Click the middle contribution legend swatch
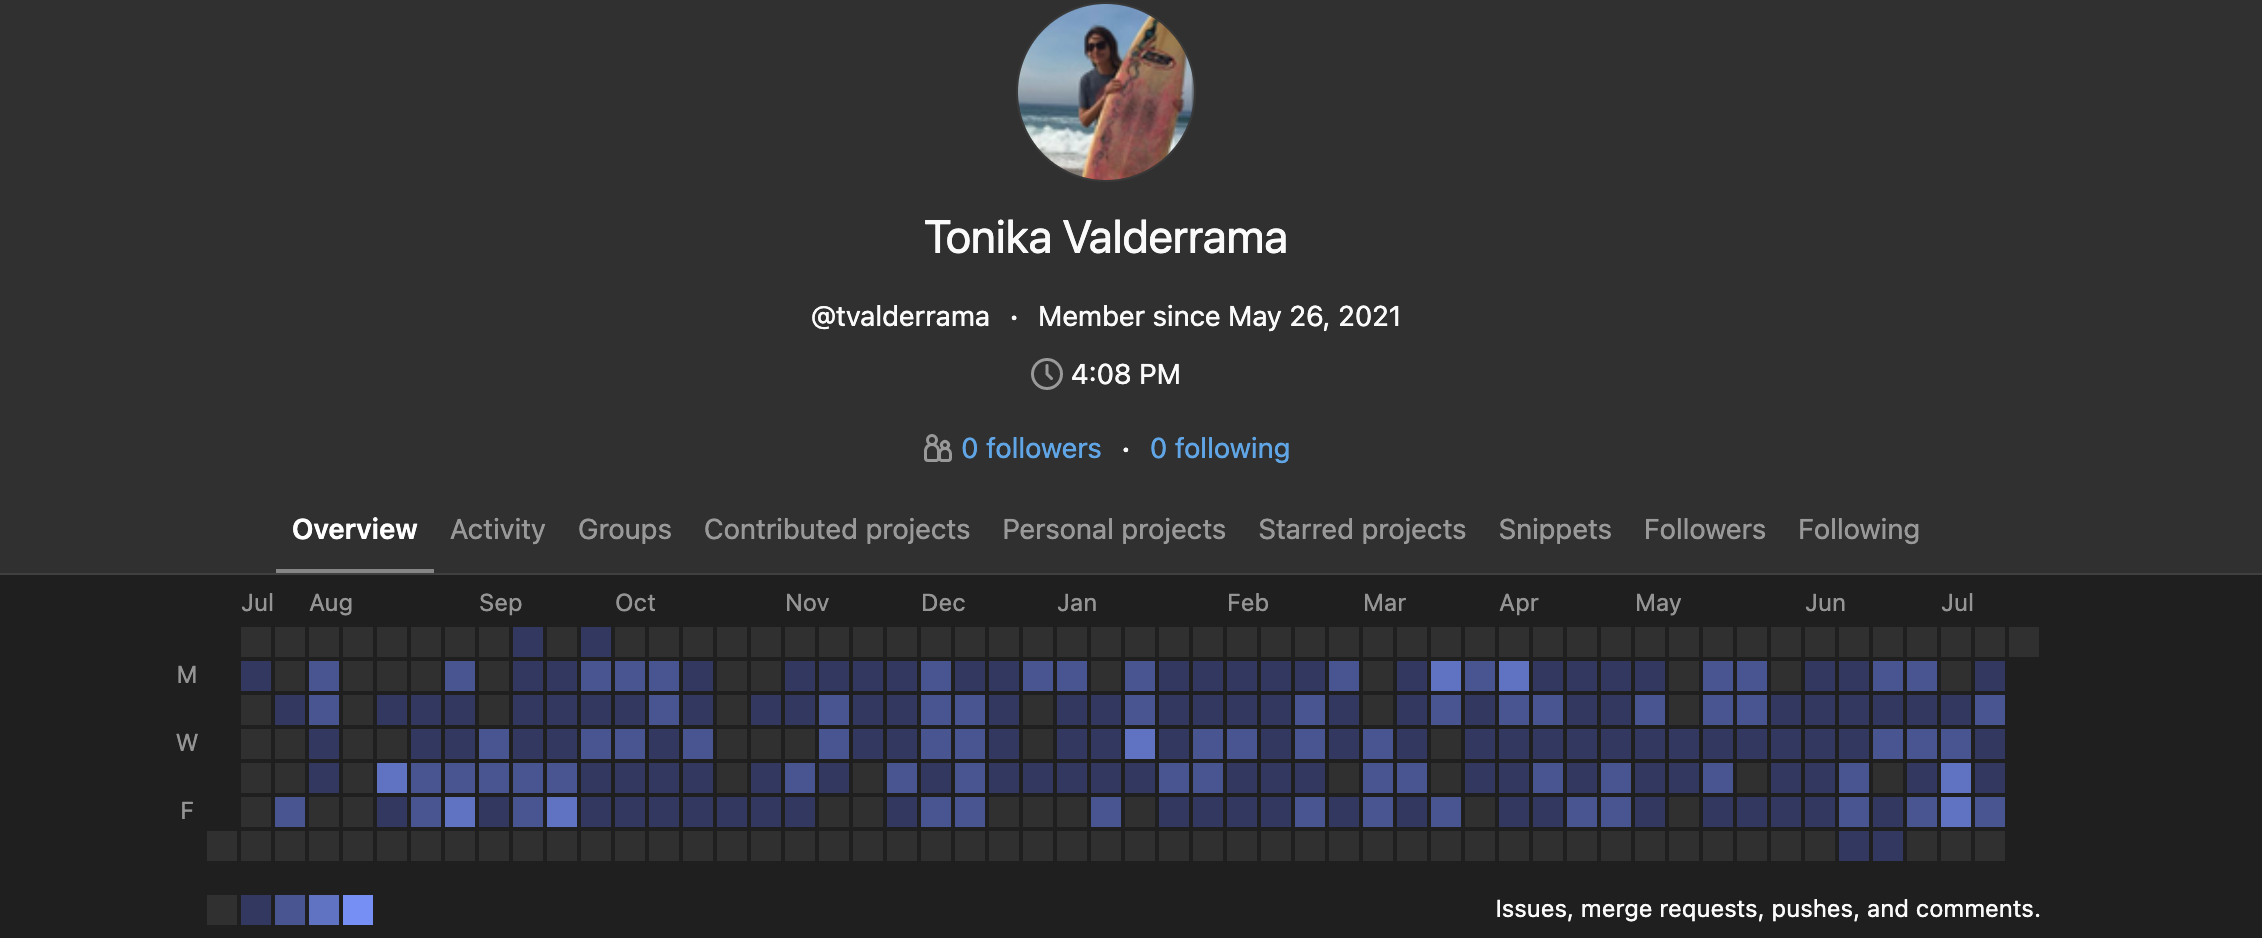 click(x=290, y=910)
